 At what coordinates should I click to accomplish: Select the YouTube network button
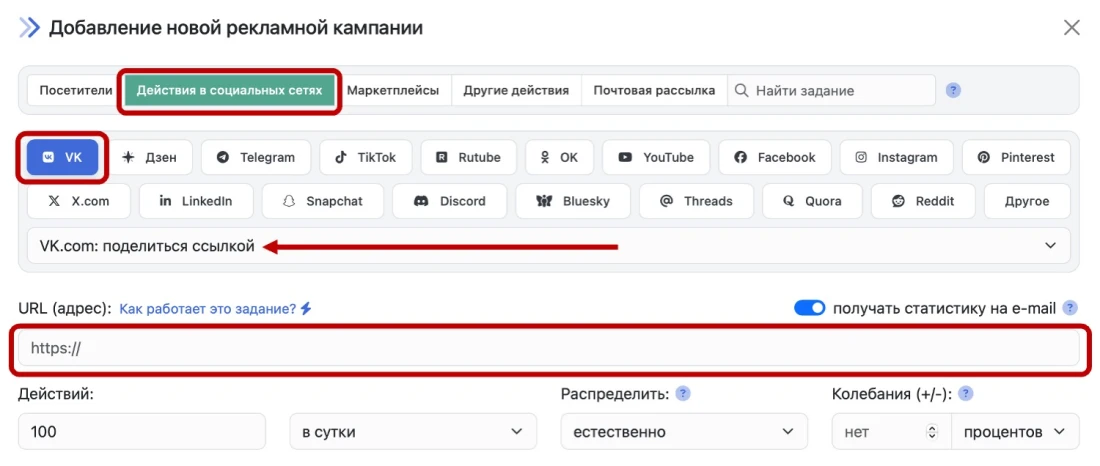tap(655, 157)
